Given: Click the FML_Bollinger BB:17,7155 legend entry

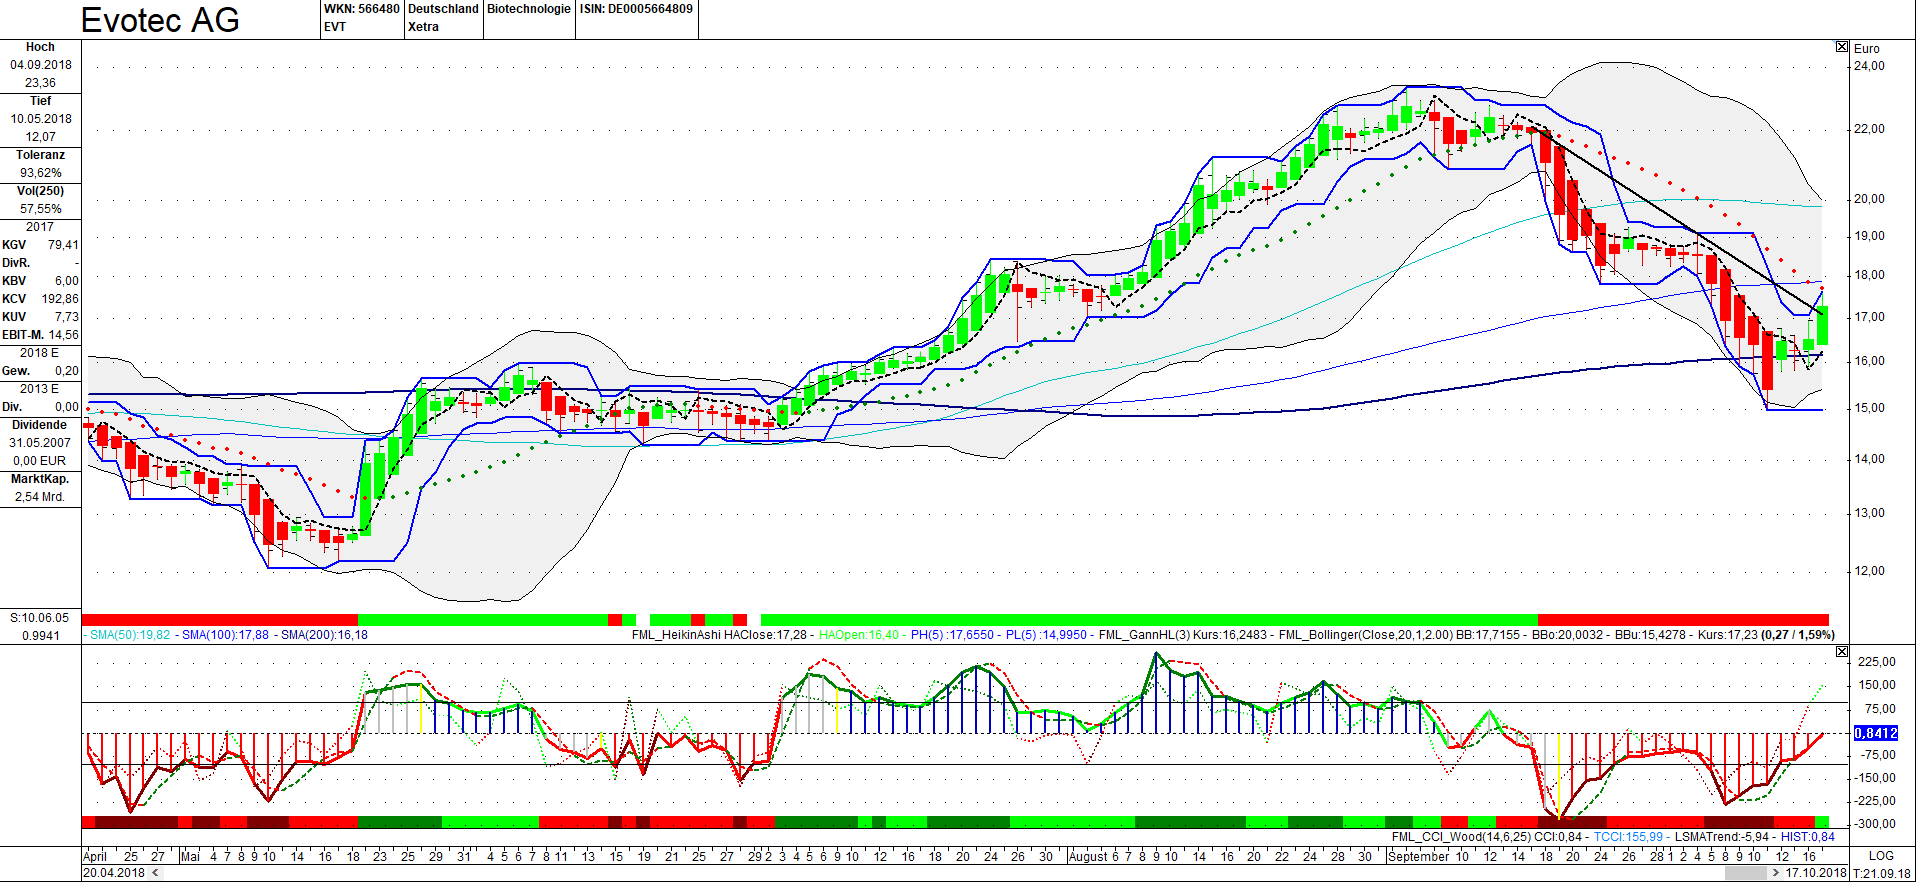Looking at the screenshot, I should pyautogui.click(x=1399, y=635).
